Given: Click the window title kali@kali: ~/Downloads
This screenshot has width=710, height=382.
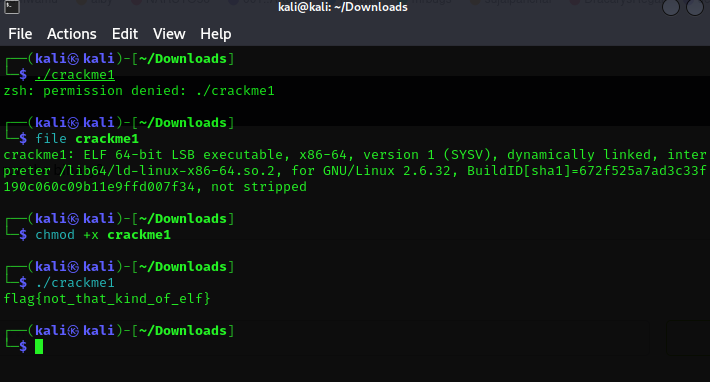Looking at the screenshot, I should pos(343,7).
